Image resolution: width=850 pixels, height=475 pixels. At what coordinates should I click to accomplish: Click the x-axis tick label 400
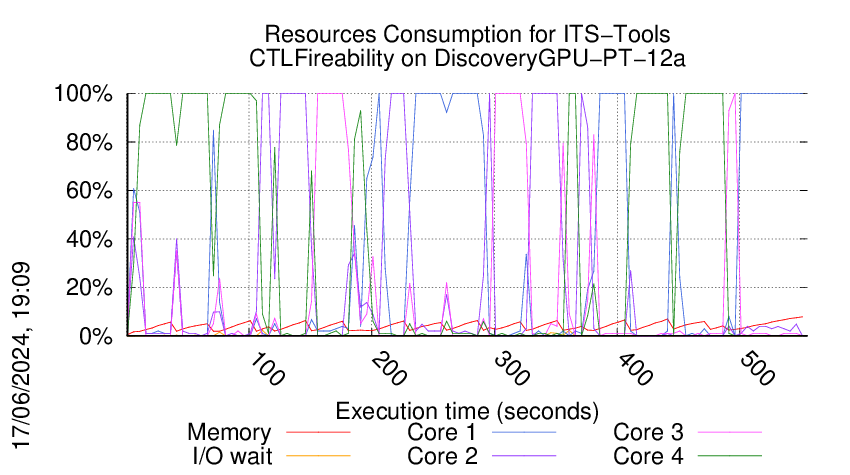click(634, 369)
